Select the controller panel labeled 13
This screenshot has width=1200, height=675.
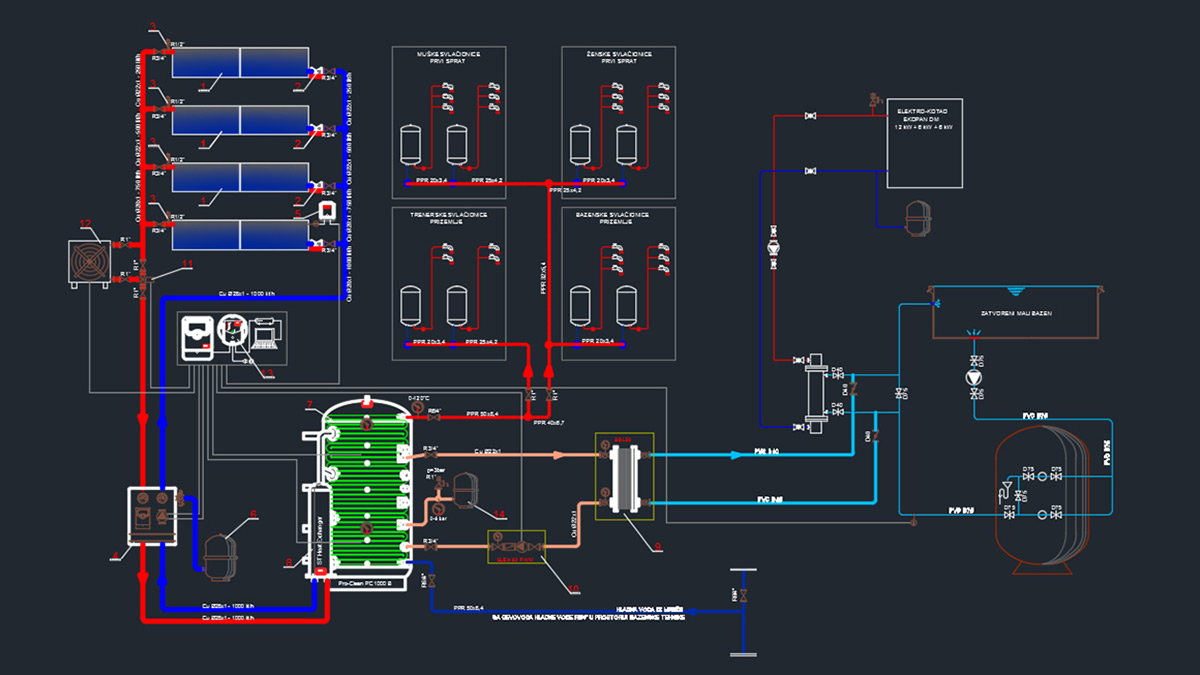click(230, 340)
